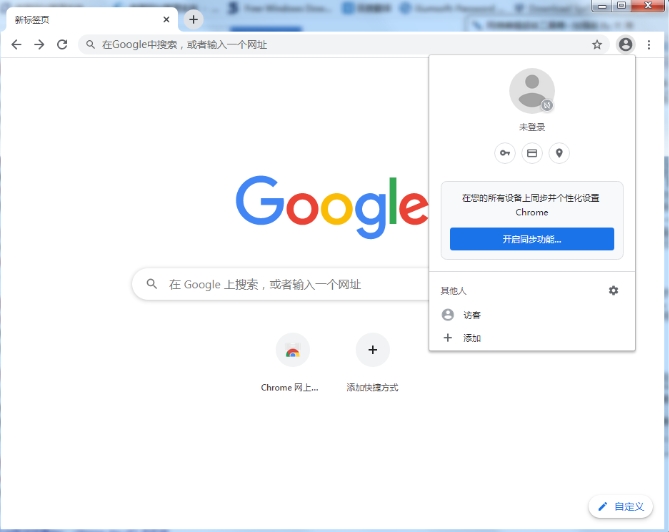Screen dimensions: 669x532
Task: Open passwords via the key icon
Action: pyautogui.click(x=505, y=153)
